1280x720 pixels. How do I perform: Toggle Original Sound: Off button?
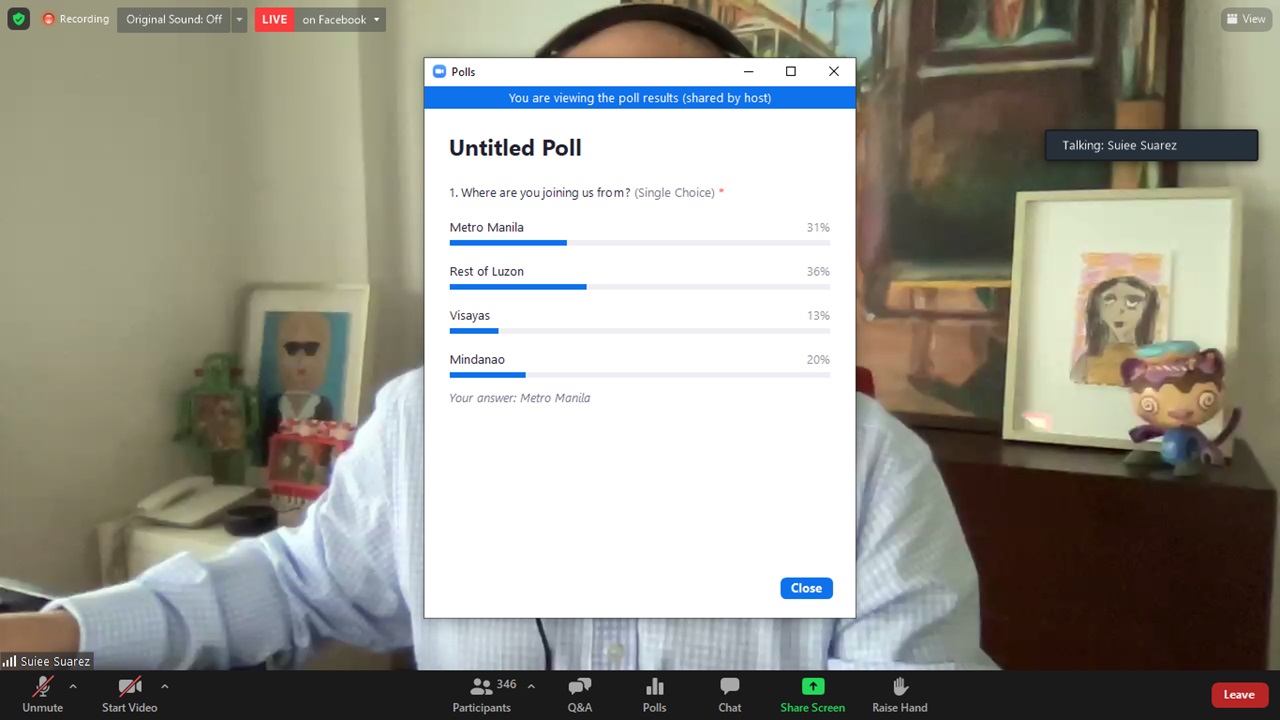(174, 19)
